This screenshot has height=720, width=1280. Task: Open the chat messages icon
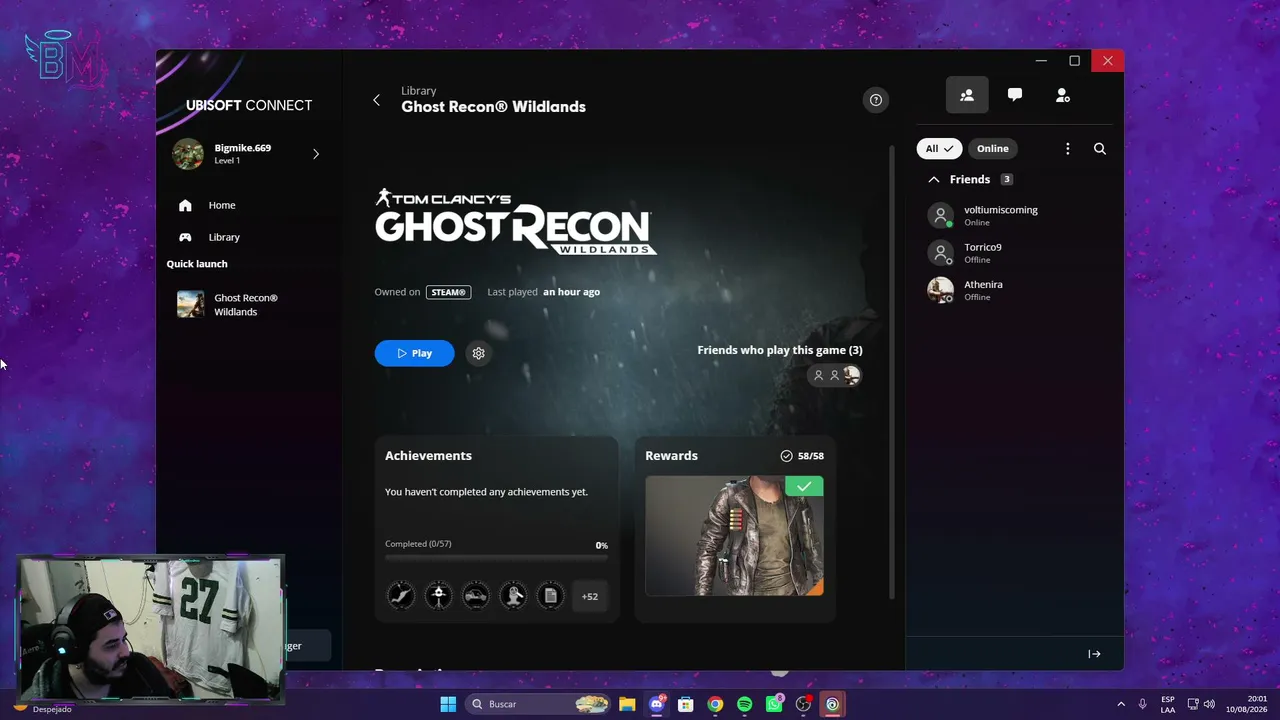[1015, 95]
